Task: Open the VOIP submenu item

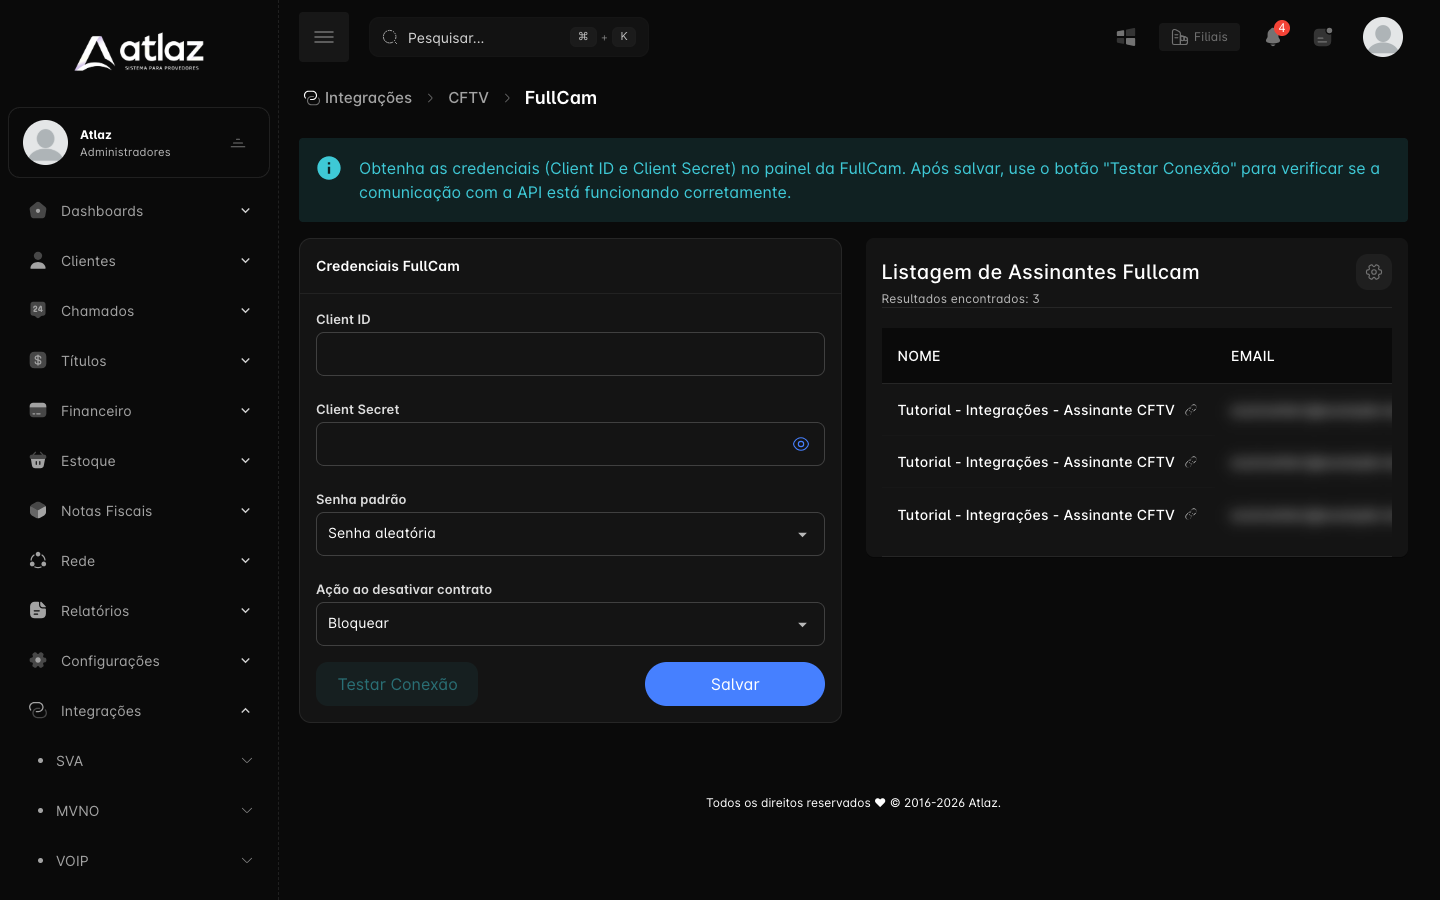Action: point(139,861)
